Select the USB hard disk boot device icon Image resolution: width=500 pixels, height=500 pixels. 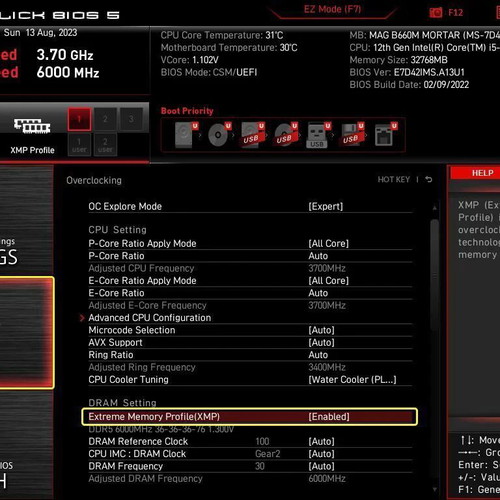pos(252,134)
